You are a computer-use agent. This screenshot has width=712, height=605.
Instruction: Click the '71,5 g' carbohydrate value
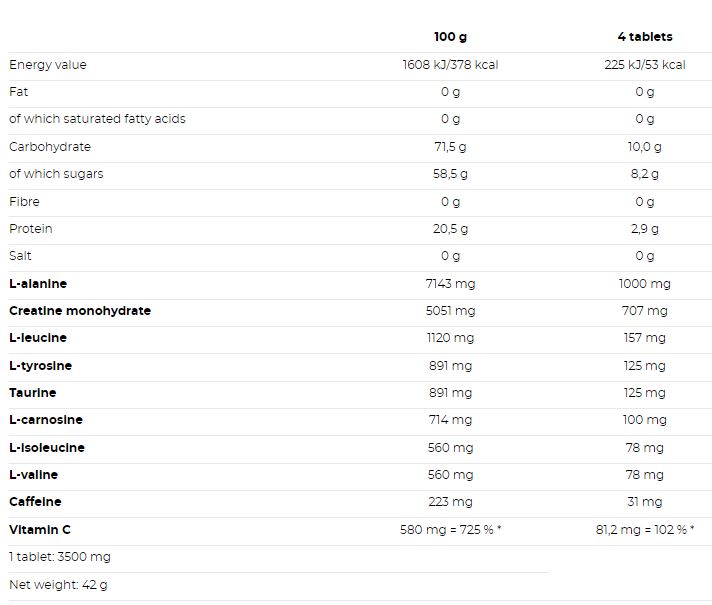450,147
